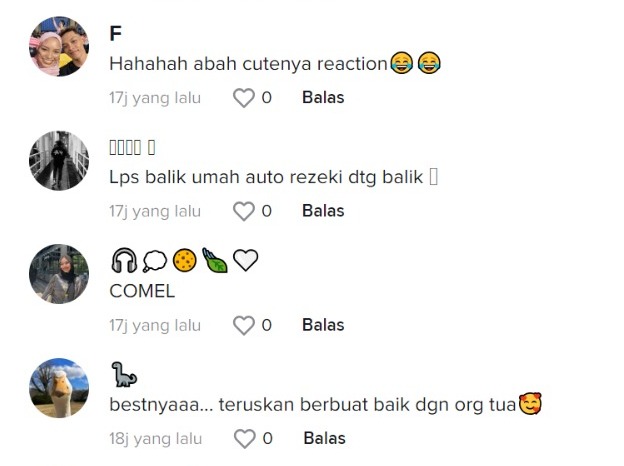Click the like count beside user F's heart
This screenshot has width=624, height=466.
[267, 98]
